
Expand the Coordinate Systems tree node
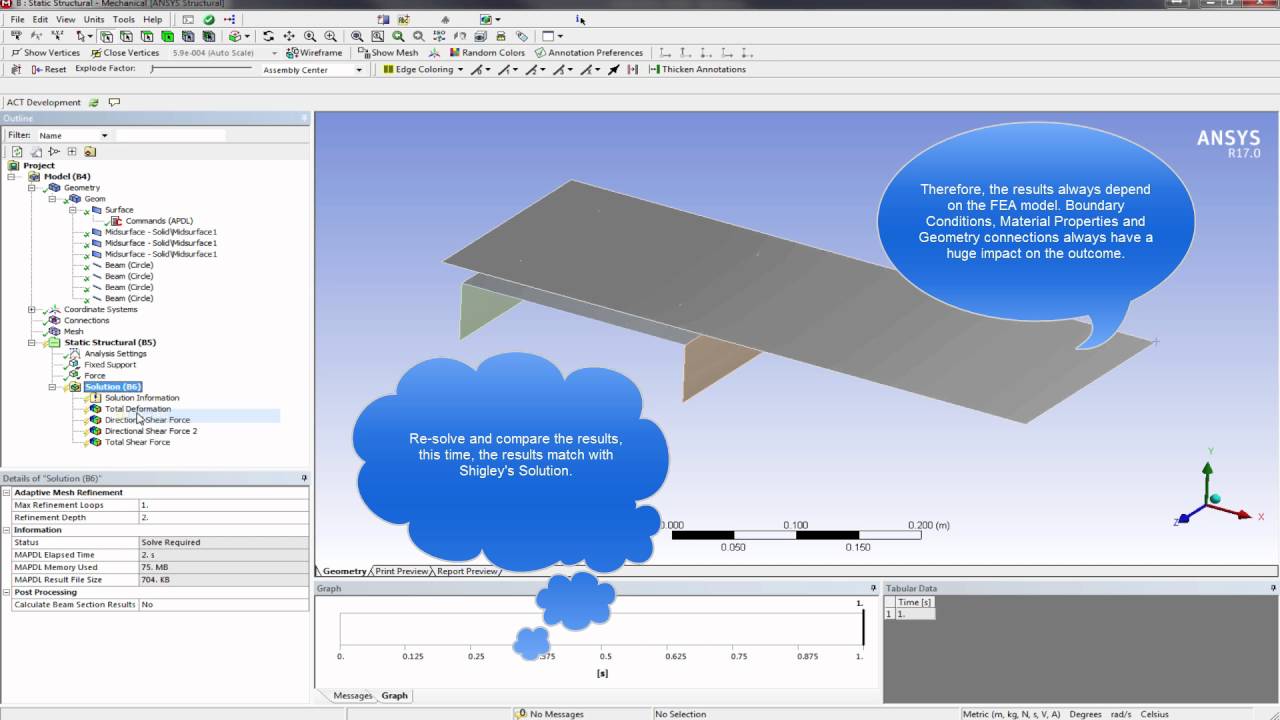point(32,310)
